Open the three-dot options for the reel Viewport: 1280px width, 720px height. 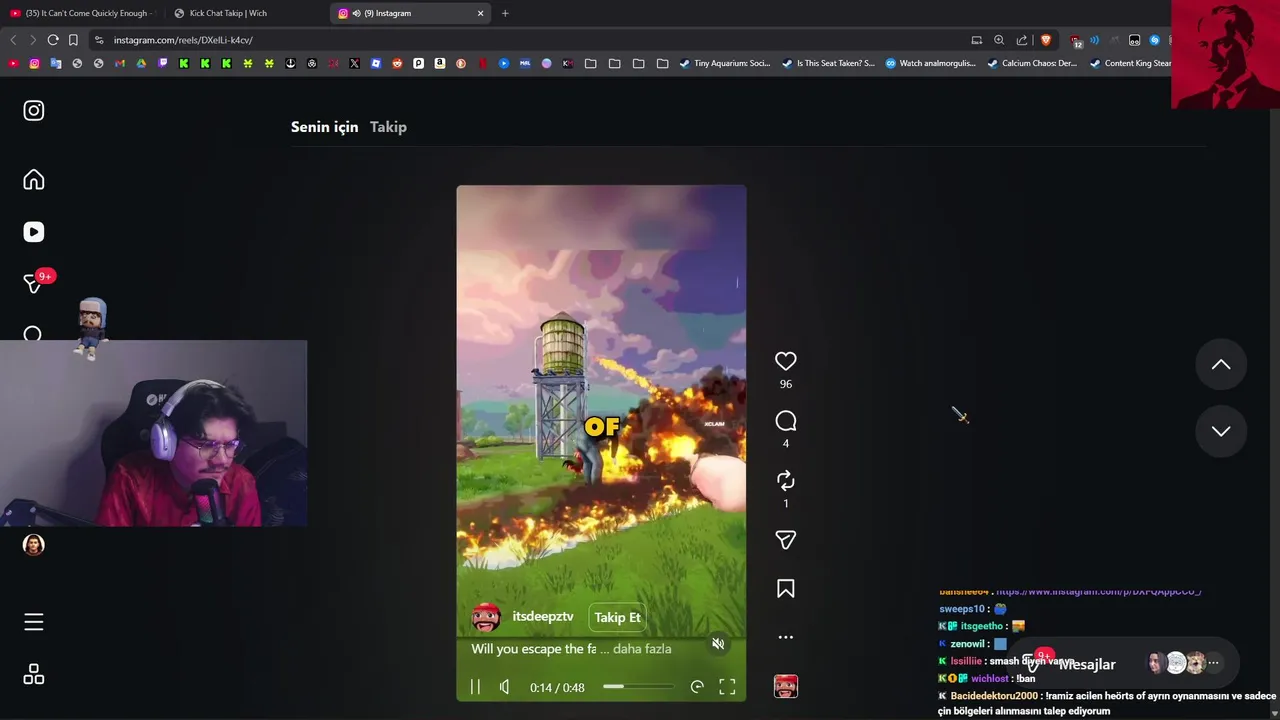786,637
